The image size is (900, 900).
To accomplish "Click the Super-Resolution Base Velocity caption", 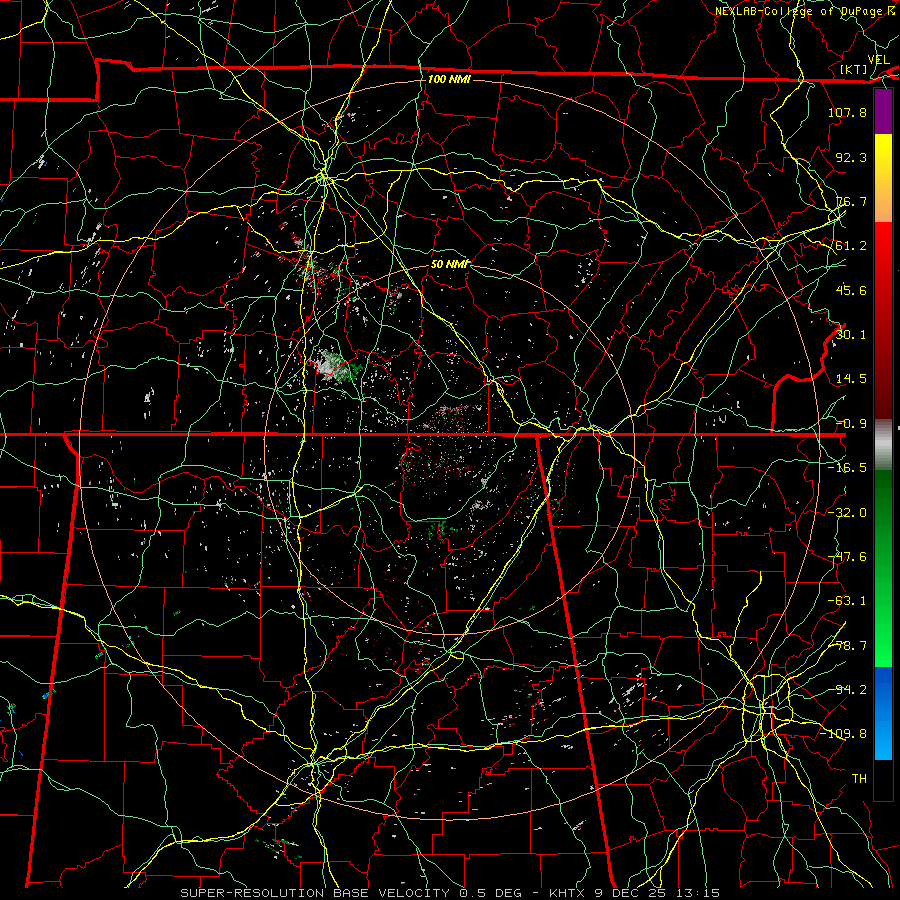I will 449,893.
